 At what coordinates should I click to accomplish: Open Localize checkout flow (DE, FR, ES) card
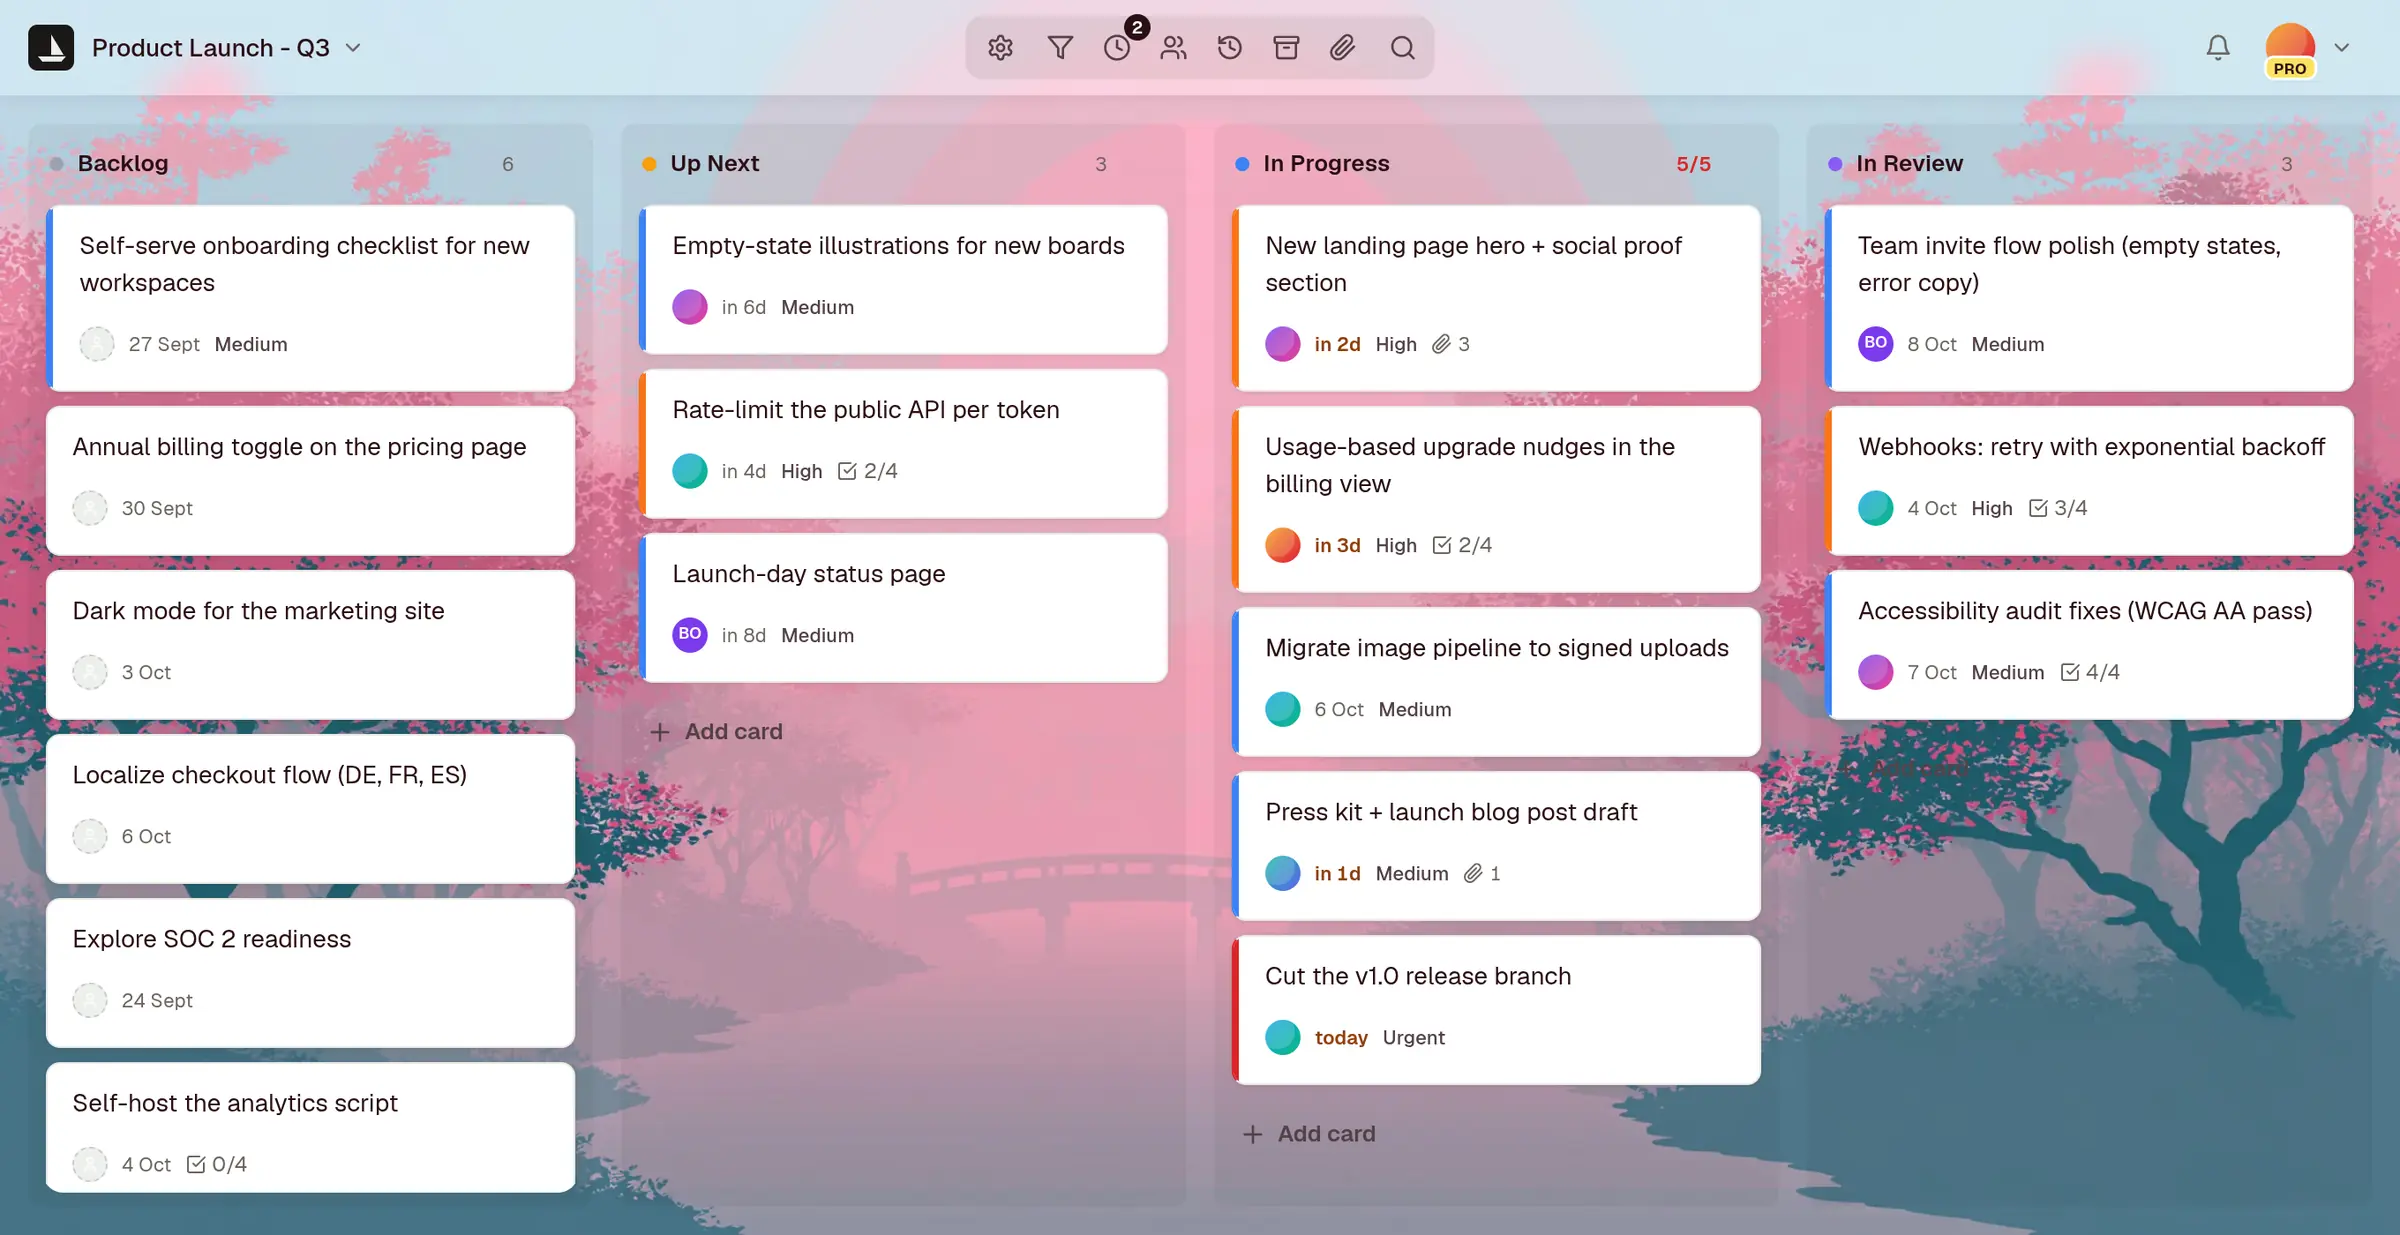click(x=310, y=809)
